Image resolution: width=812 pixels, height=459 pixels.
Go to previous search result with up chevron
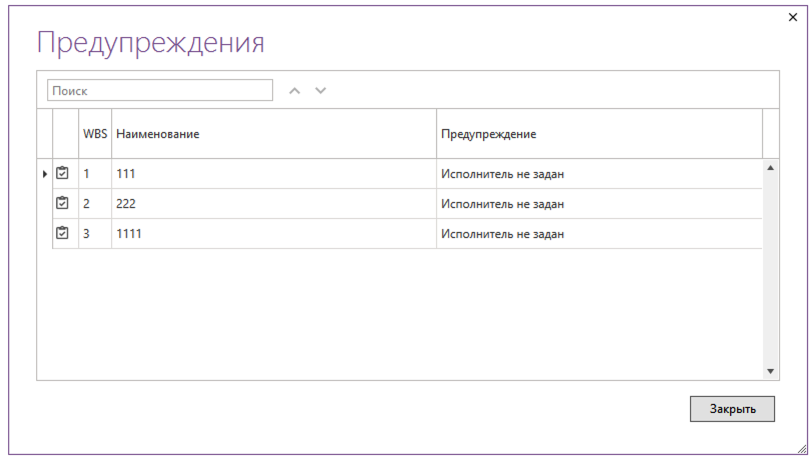(x=295, y=91)
